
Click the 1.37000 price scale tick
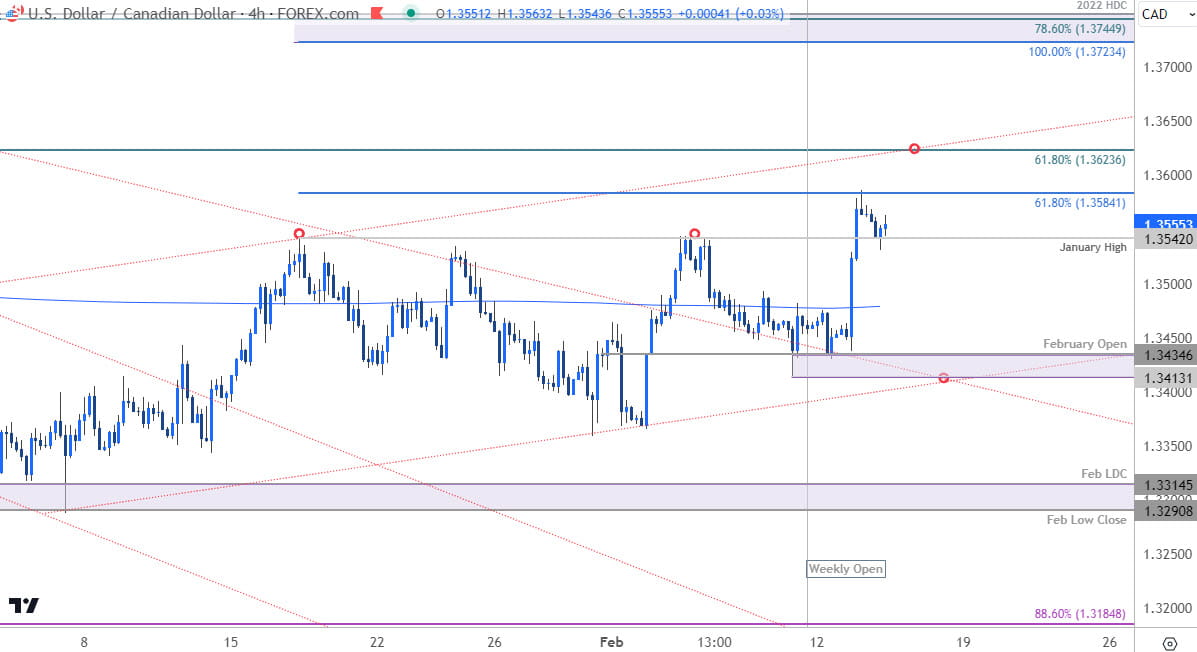click(x=1166, y=67)
